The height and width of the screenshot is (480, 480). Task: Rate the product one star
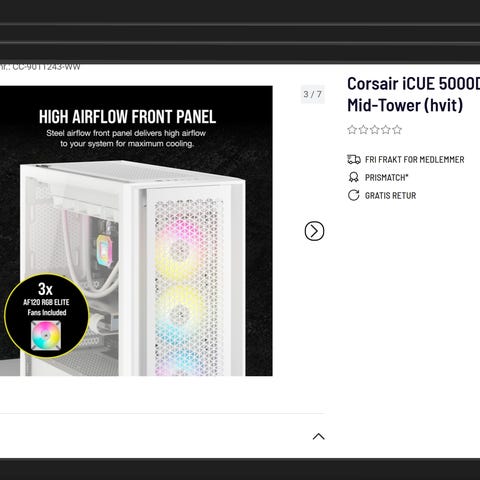pos(352,129)
